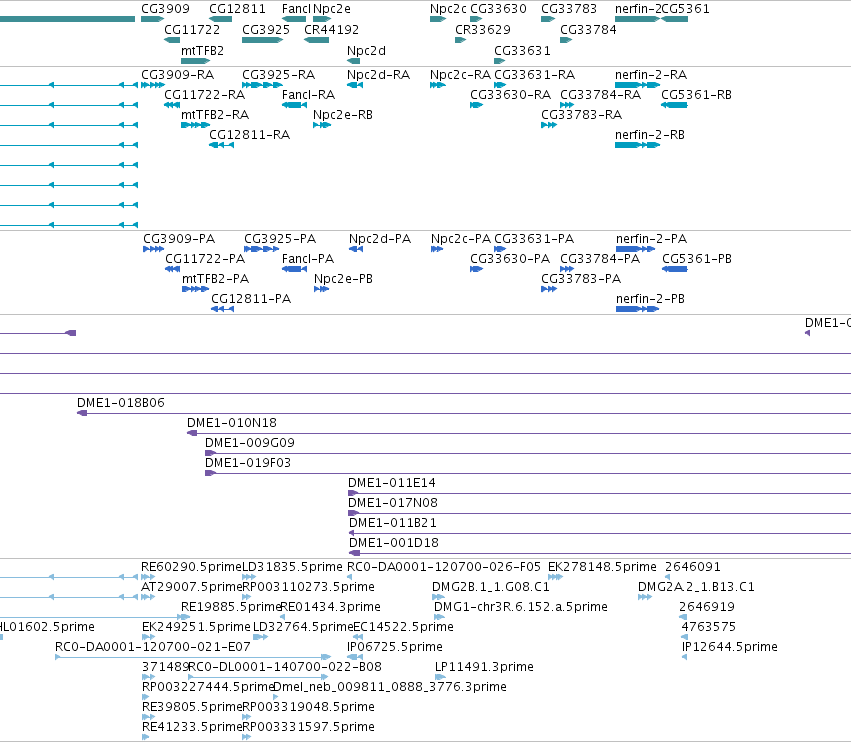The image size is (851, 742).
Task: Click EST AT29007.5prime
Action: (148, 597)
